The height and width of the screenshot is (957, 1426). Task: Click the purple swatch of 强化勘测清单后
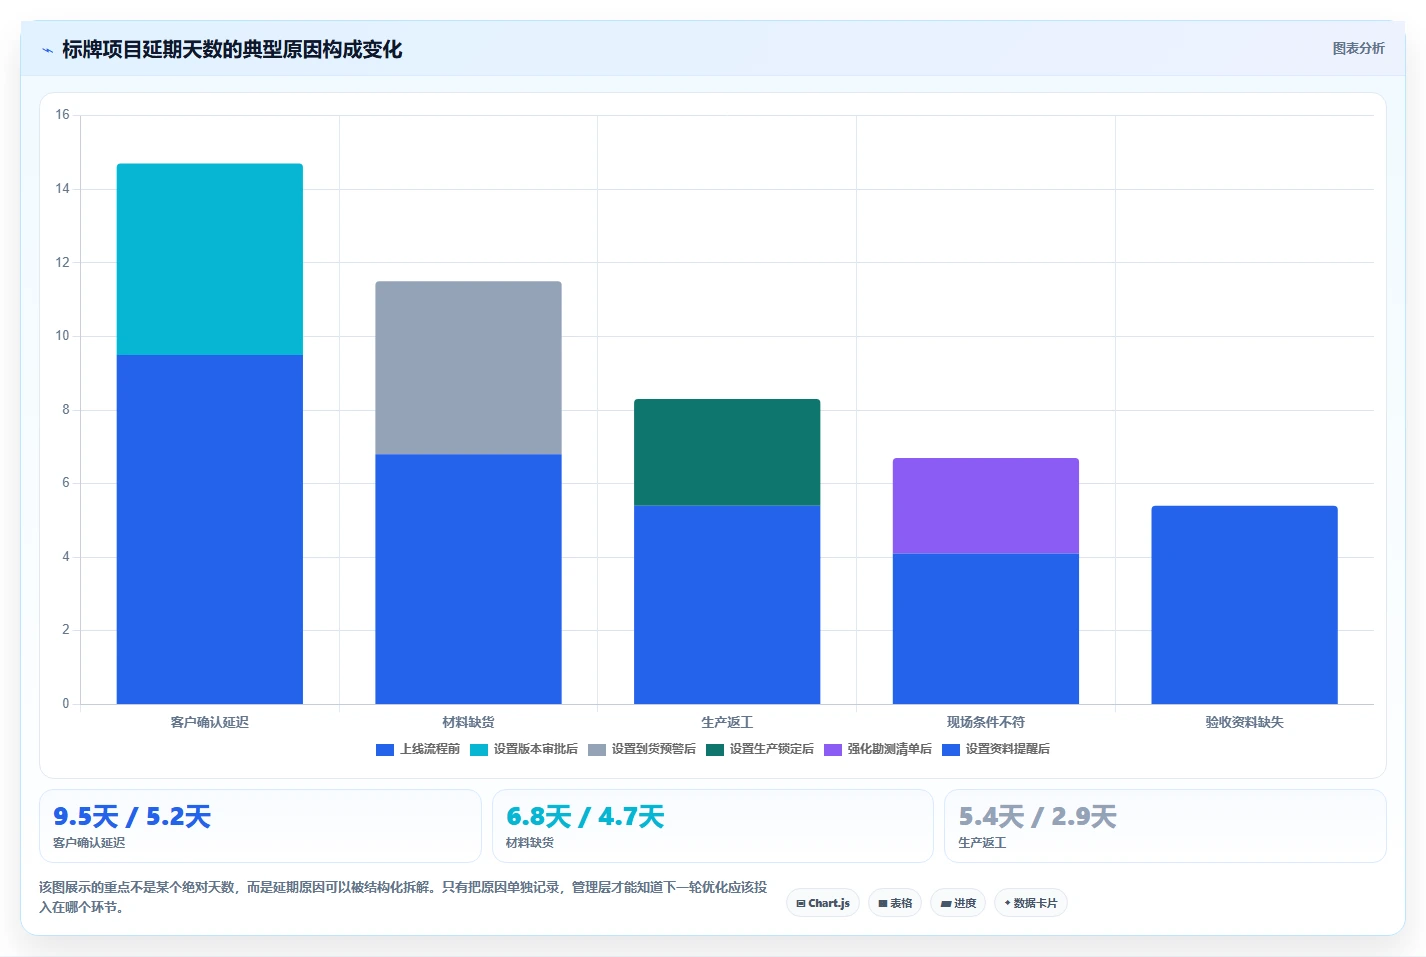coord(833,750)
